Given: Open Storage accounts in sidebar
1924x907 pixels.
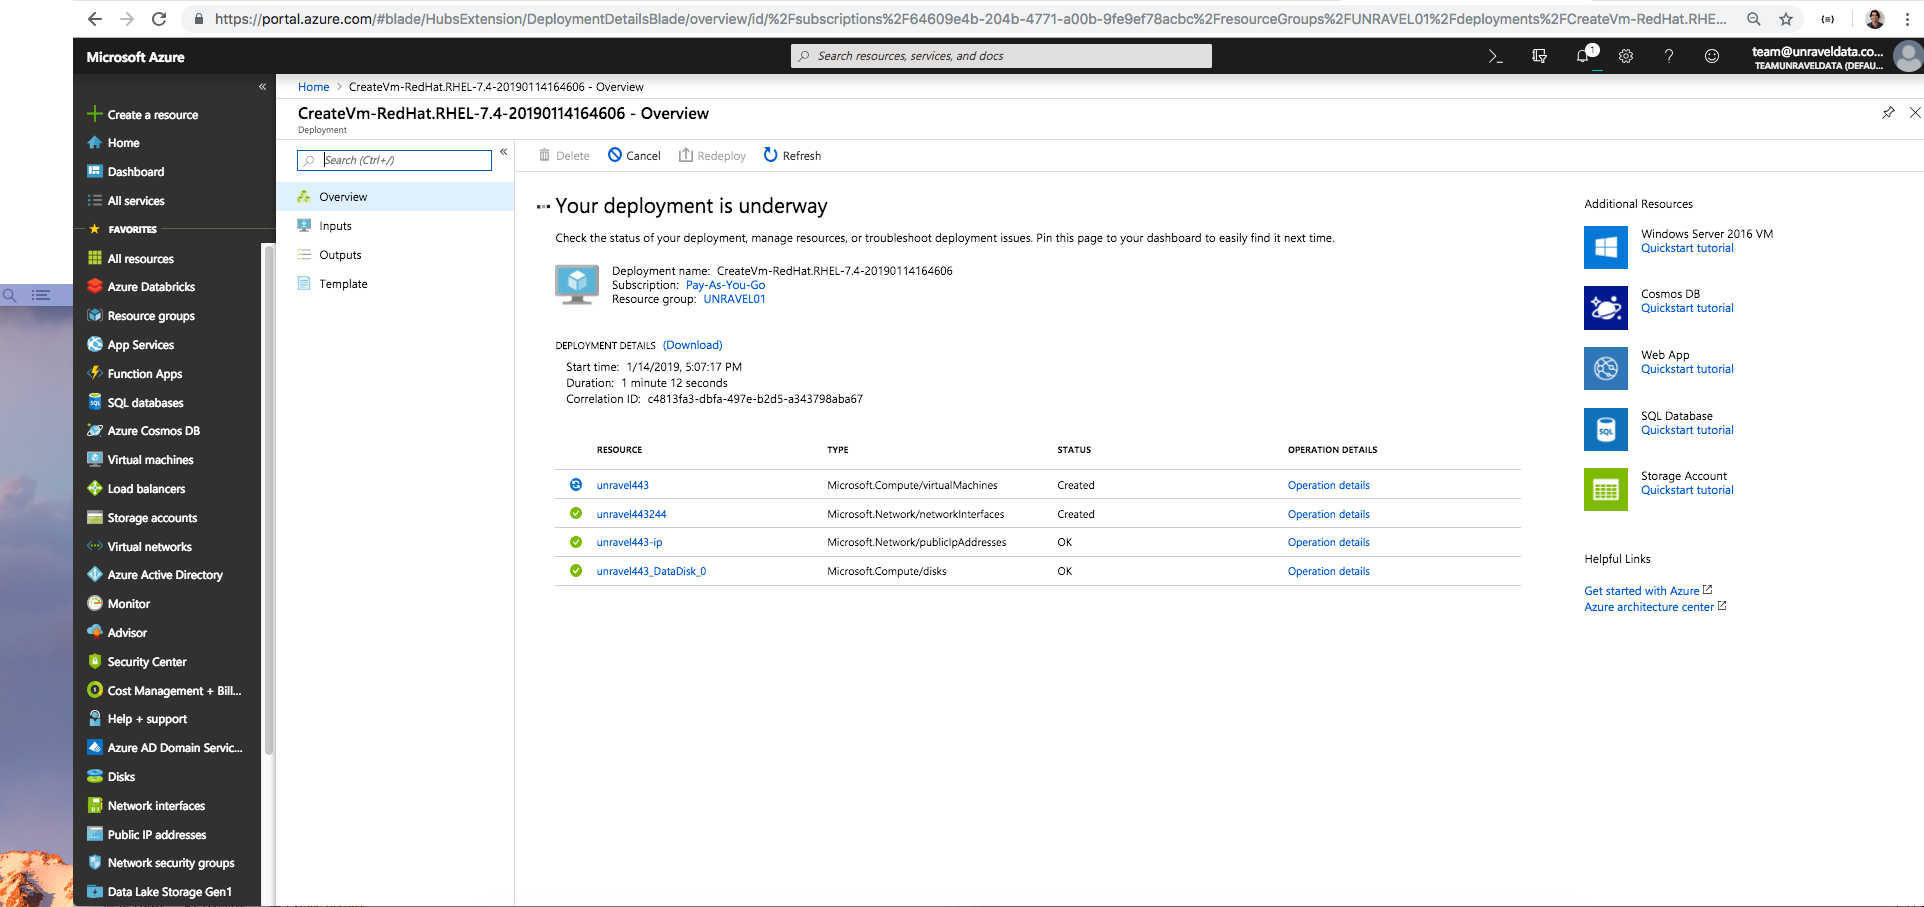Looking at the screenshot, I should coord(153,518).
